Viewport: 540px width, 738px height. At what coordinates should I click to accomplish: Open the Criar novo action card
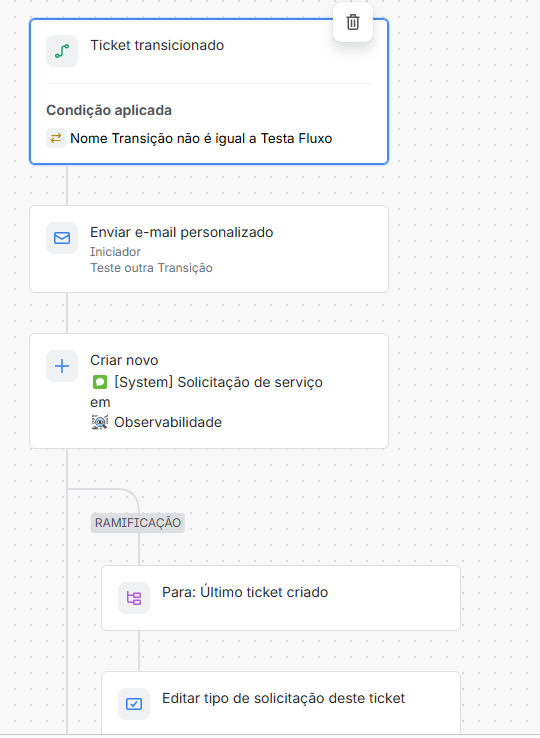point(209,391)
